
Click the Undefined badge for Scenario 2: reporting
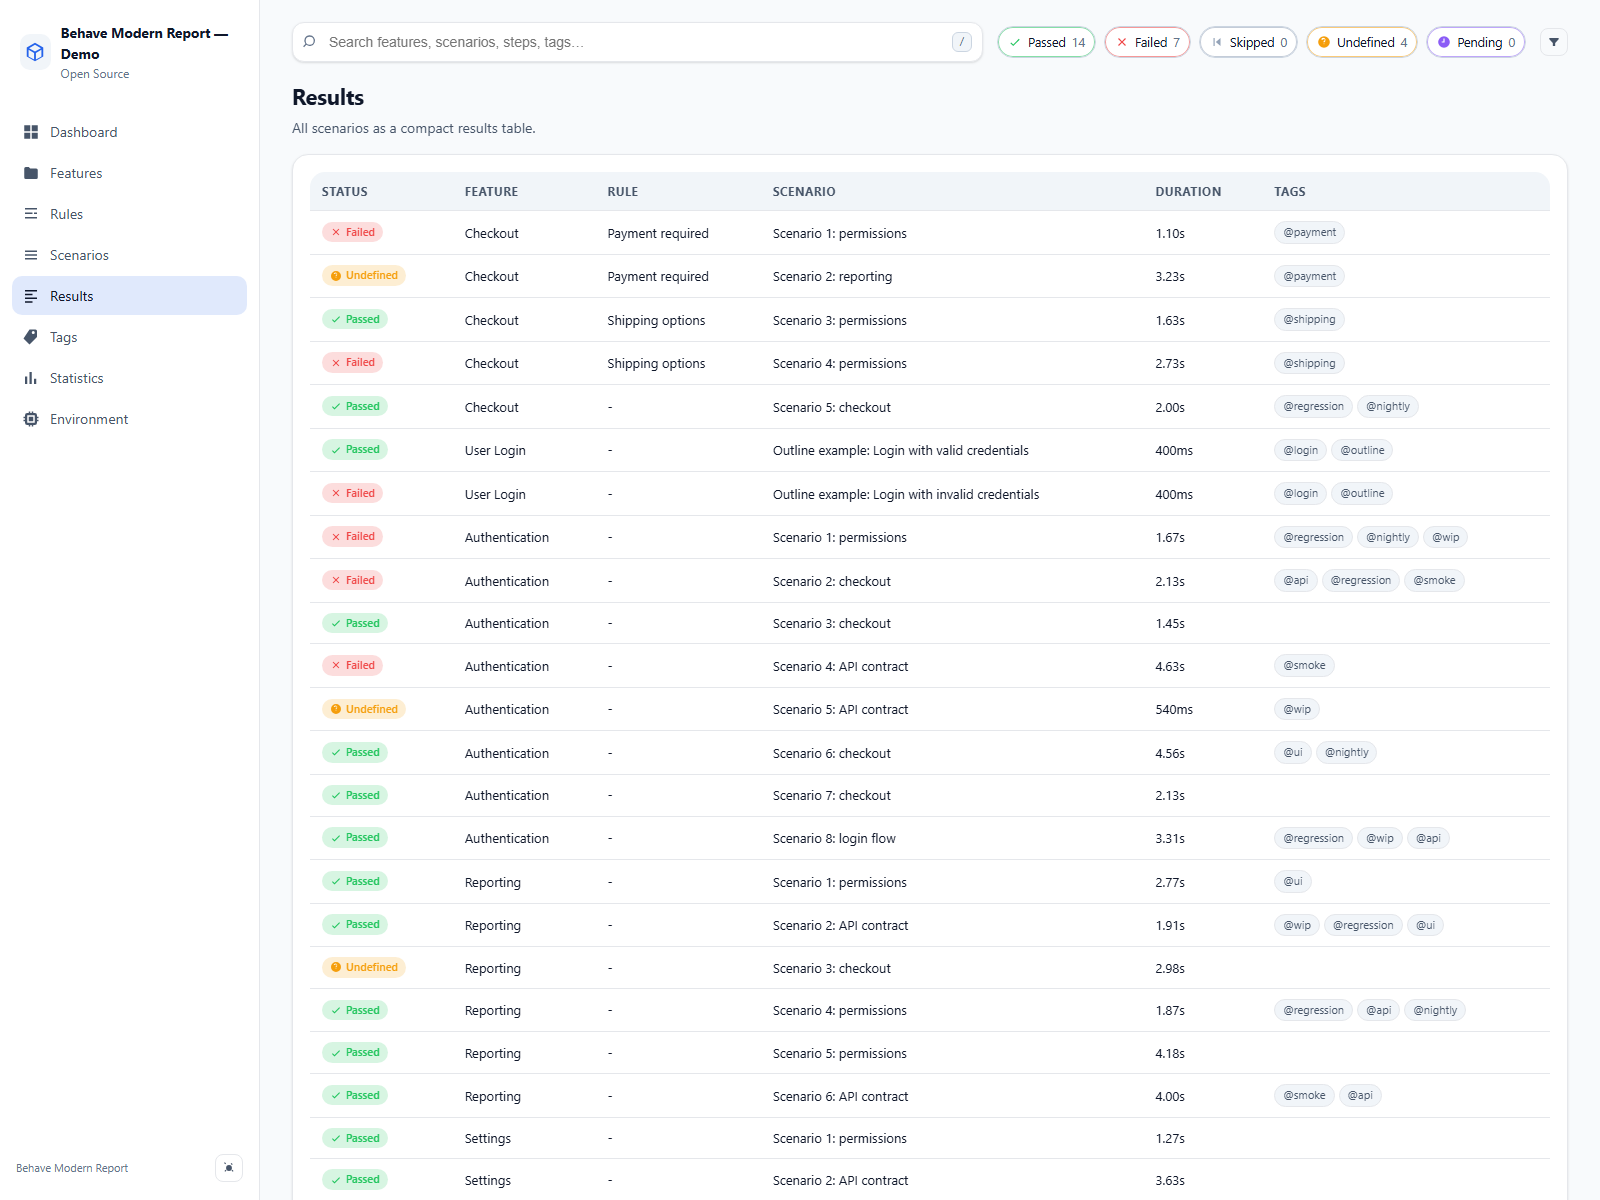pos(364,276)
